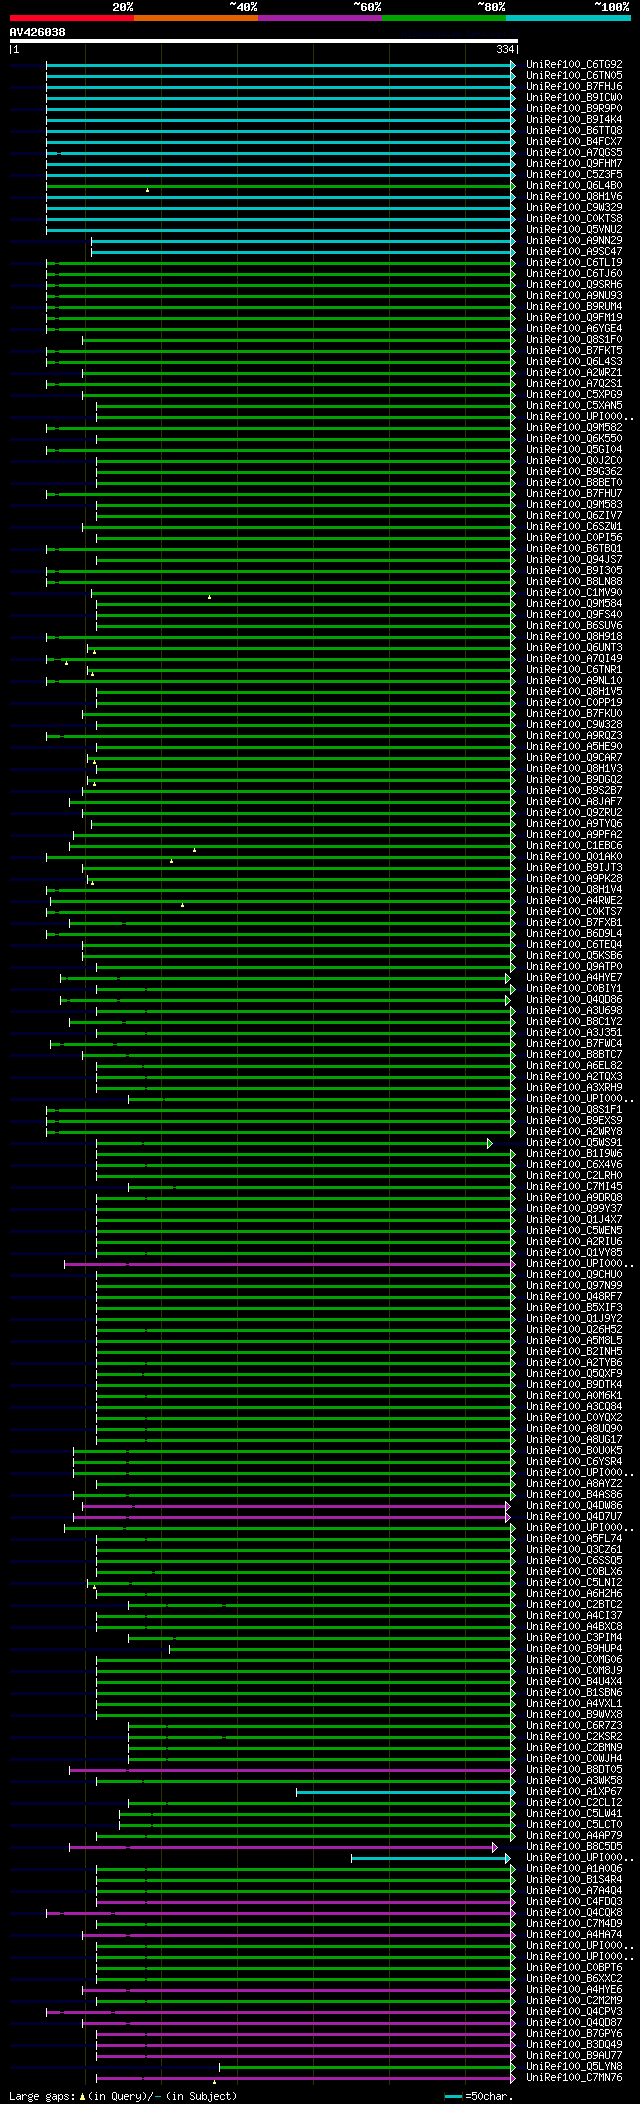Click the arrowhead ending the C6TG92 alignment

click(x=513, y=65)
